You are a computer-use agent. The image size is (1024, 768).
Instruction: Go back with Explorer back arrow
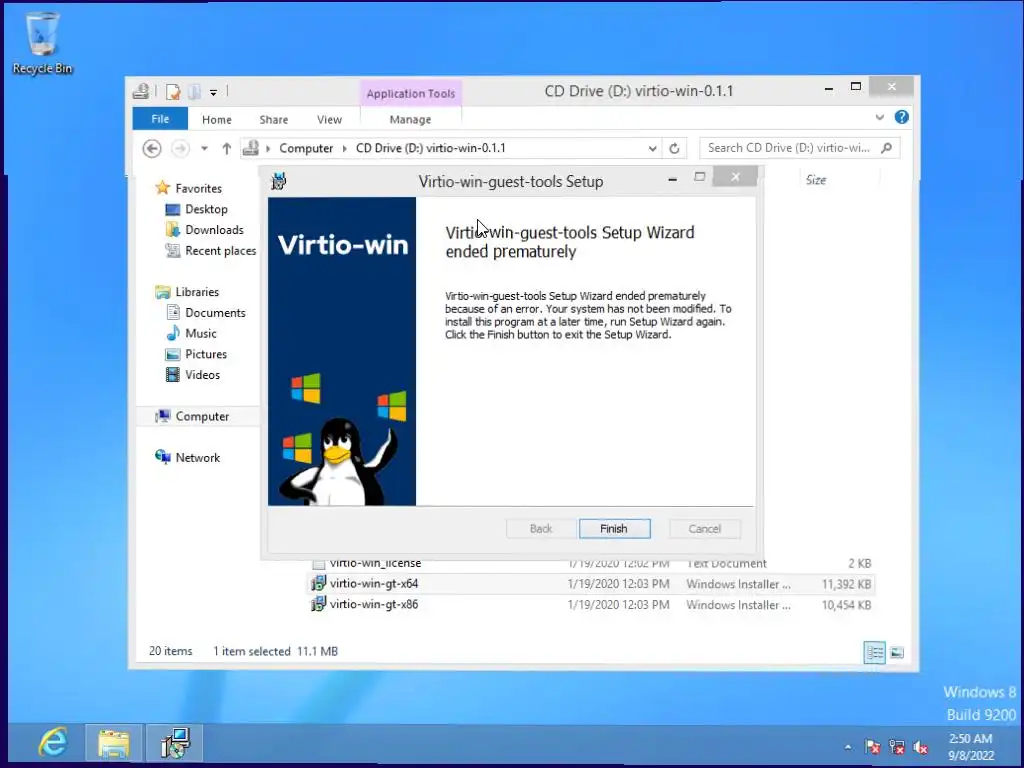(x=152, y=148)
